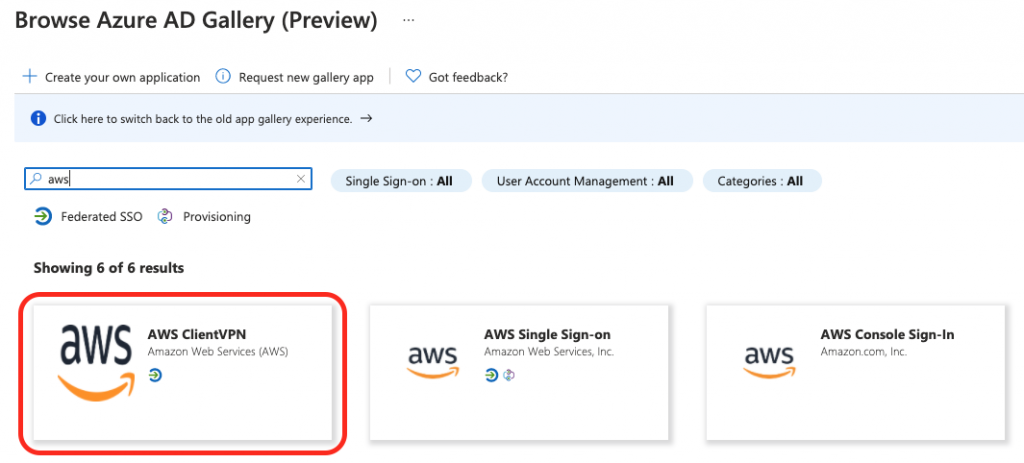Click the heart icon next to Got feedback
Image resolution: width=1024 pixels, height=463 pixels.
pyautogui.click(x=413, y=76)
